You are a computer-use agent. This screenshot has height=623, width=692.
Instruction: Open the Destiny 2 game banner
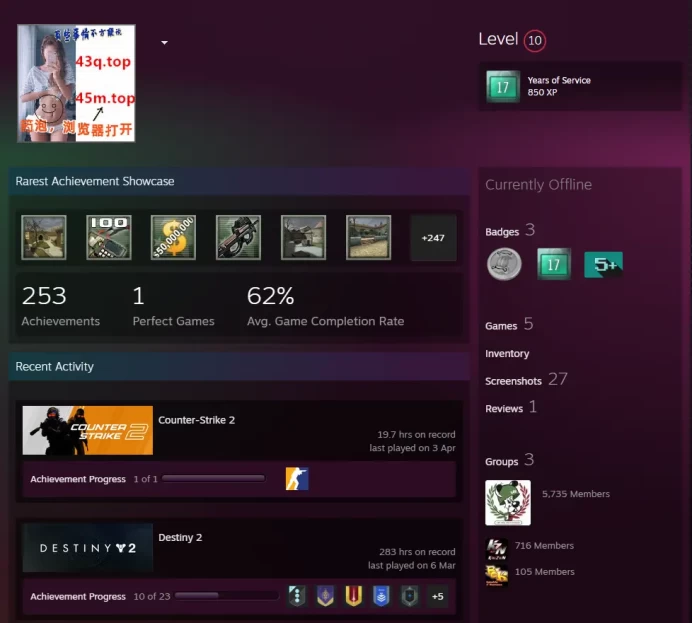click(88, 548)
